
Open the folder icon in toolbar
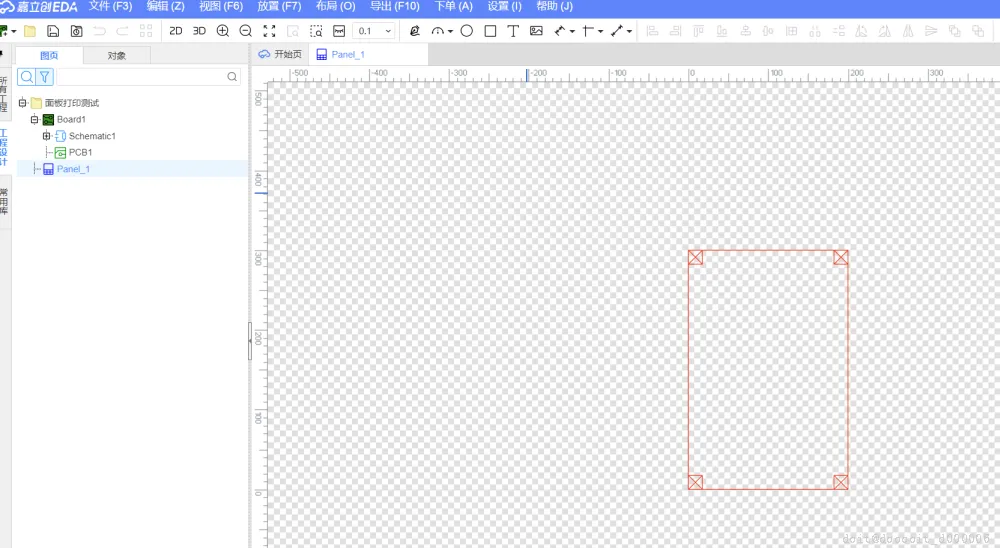point(30,31)
